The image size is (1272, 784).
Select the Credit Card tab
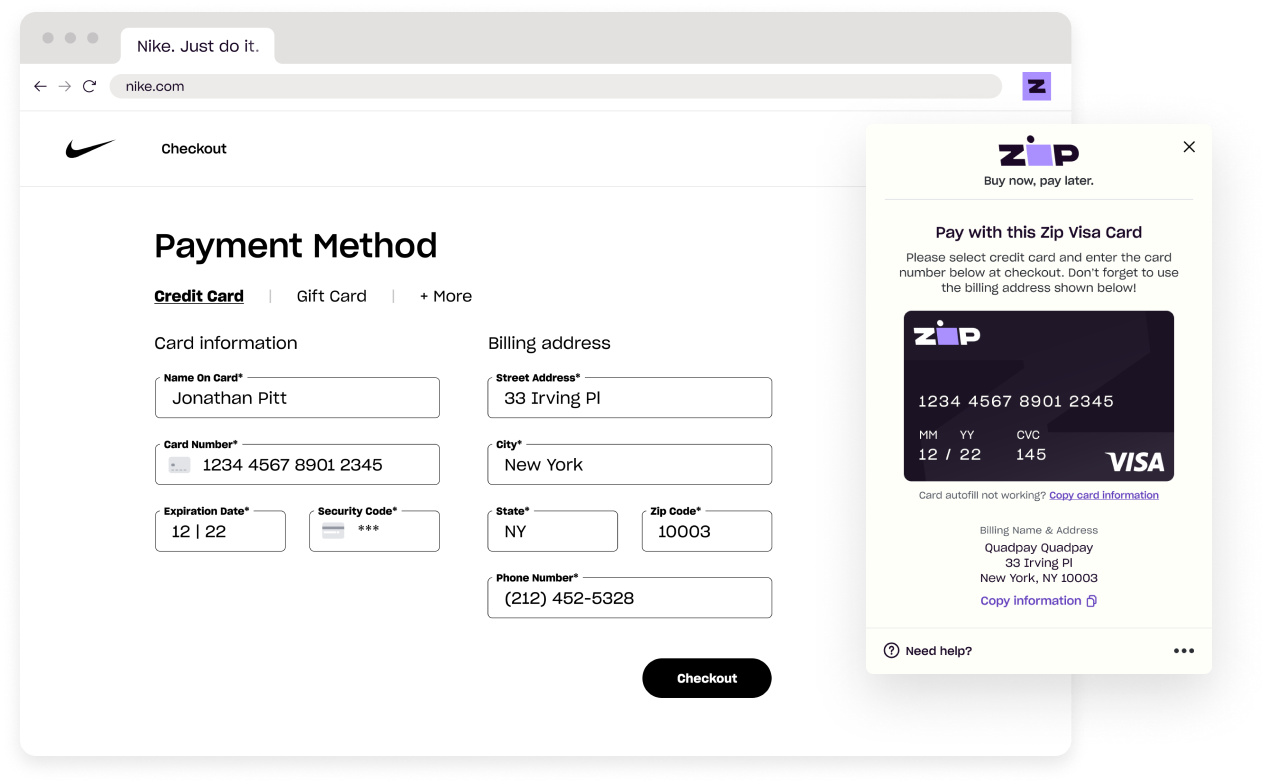click(199, 296)
